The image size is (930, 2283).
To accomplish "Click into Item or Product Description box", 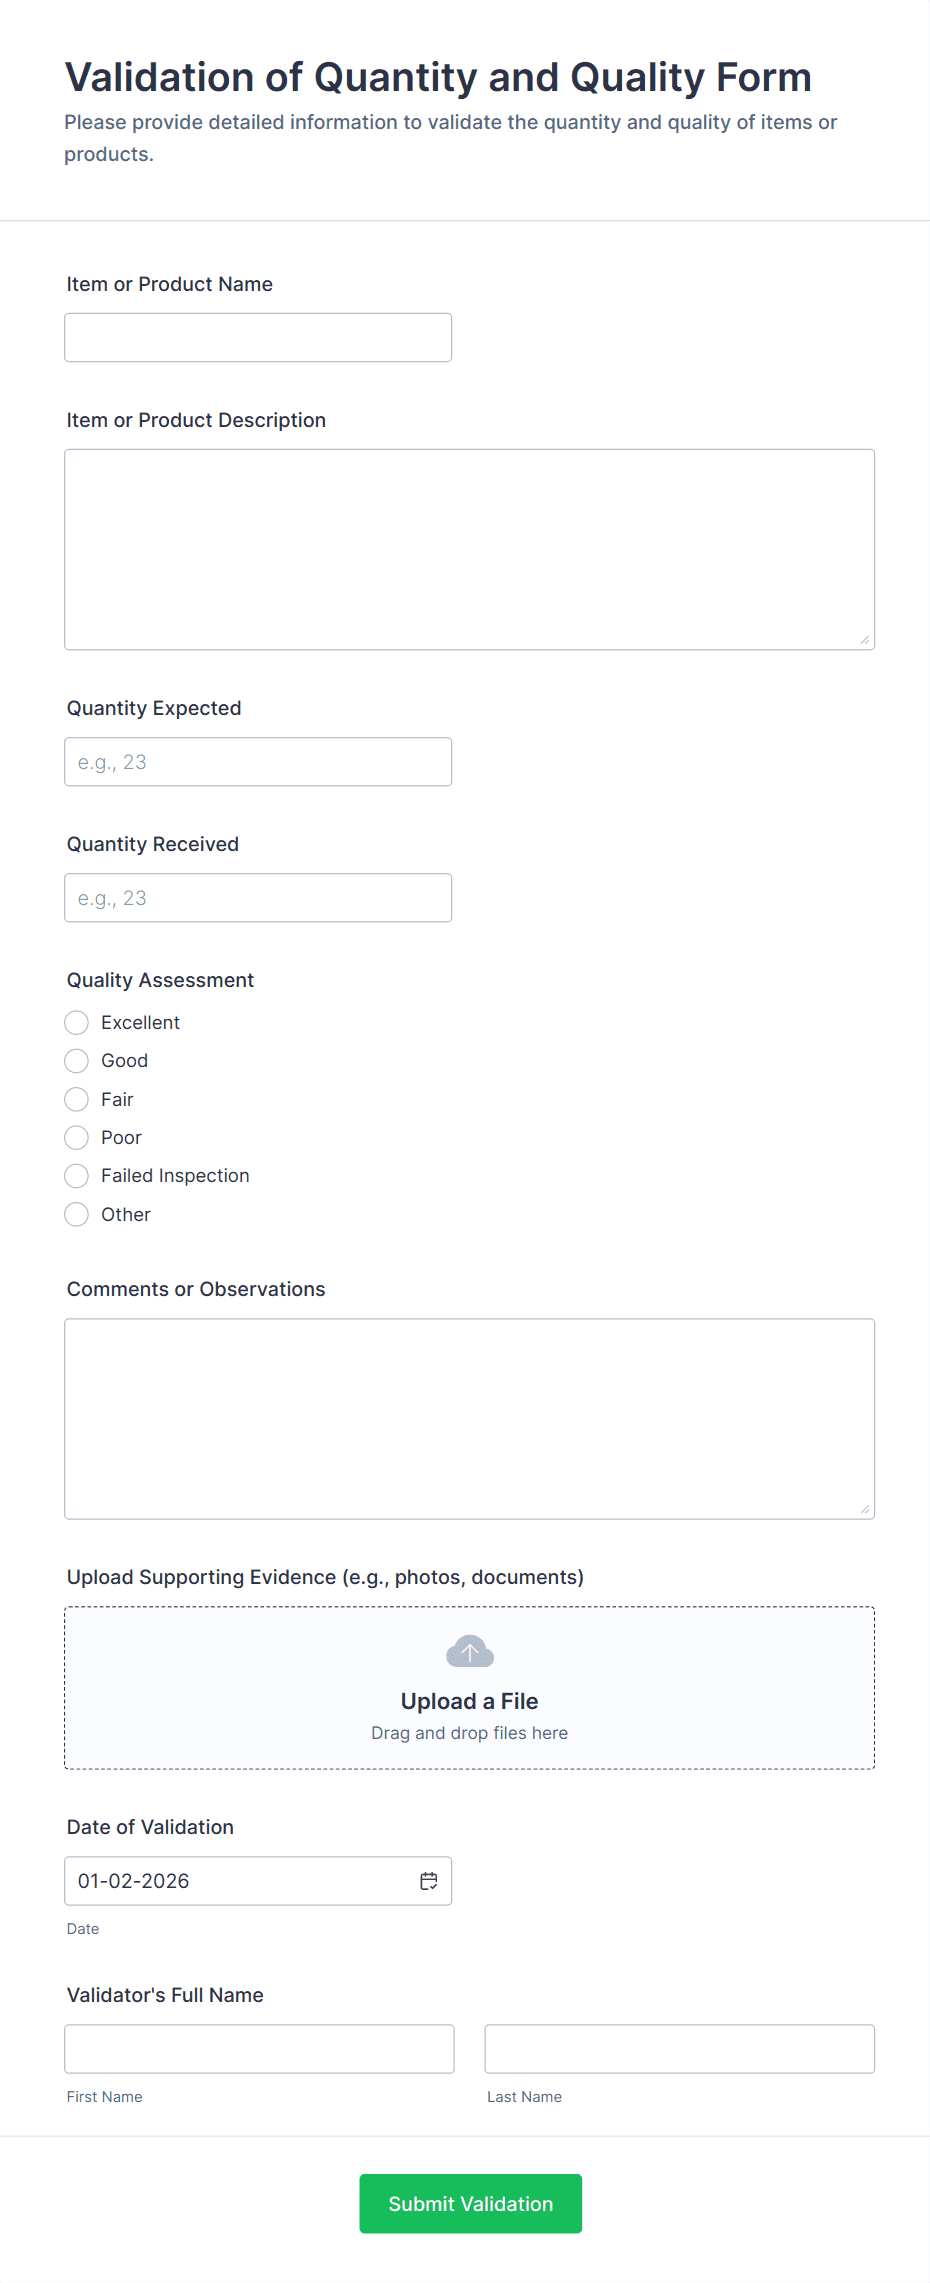I will pyautogui.click(x=469, y=549).
